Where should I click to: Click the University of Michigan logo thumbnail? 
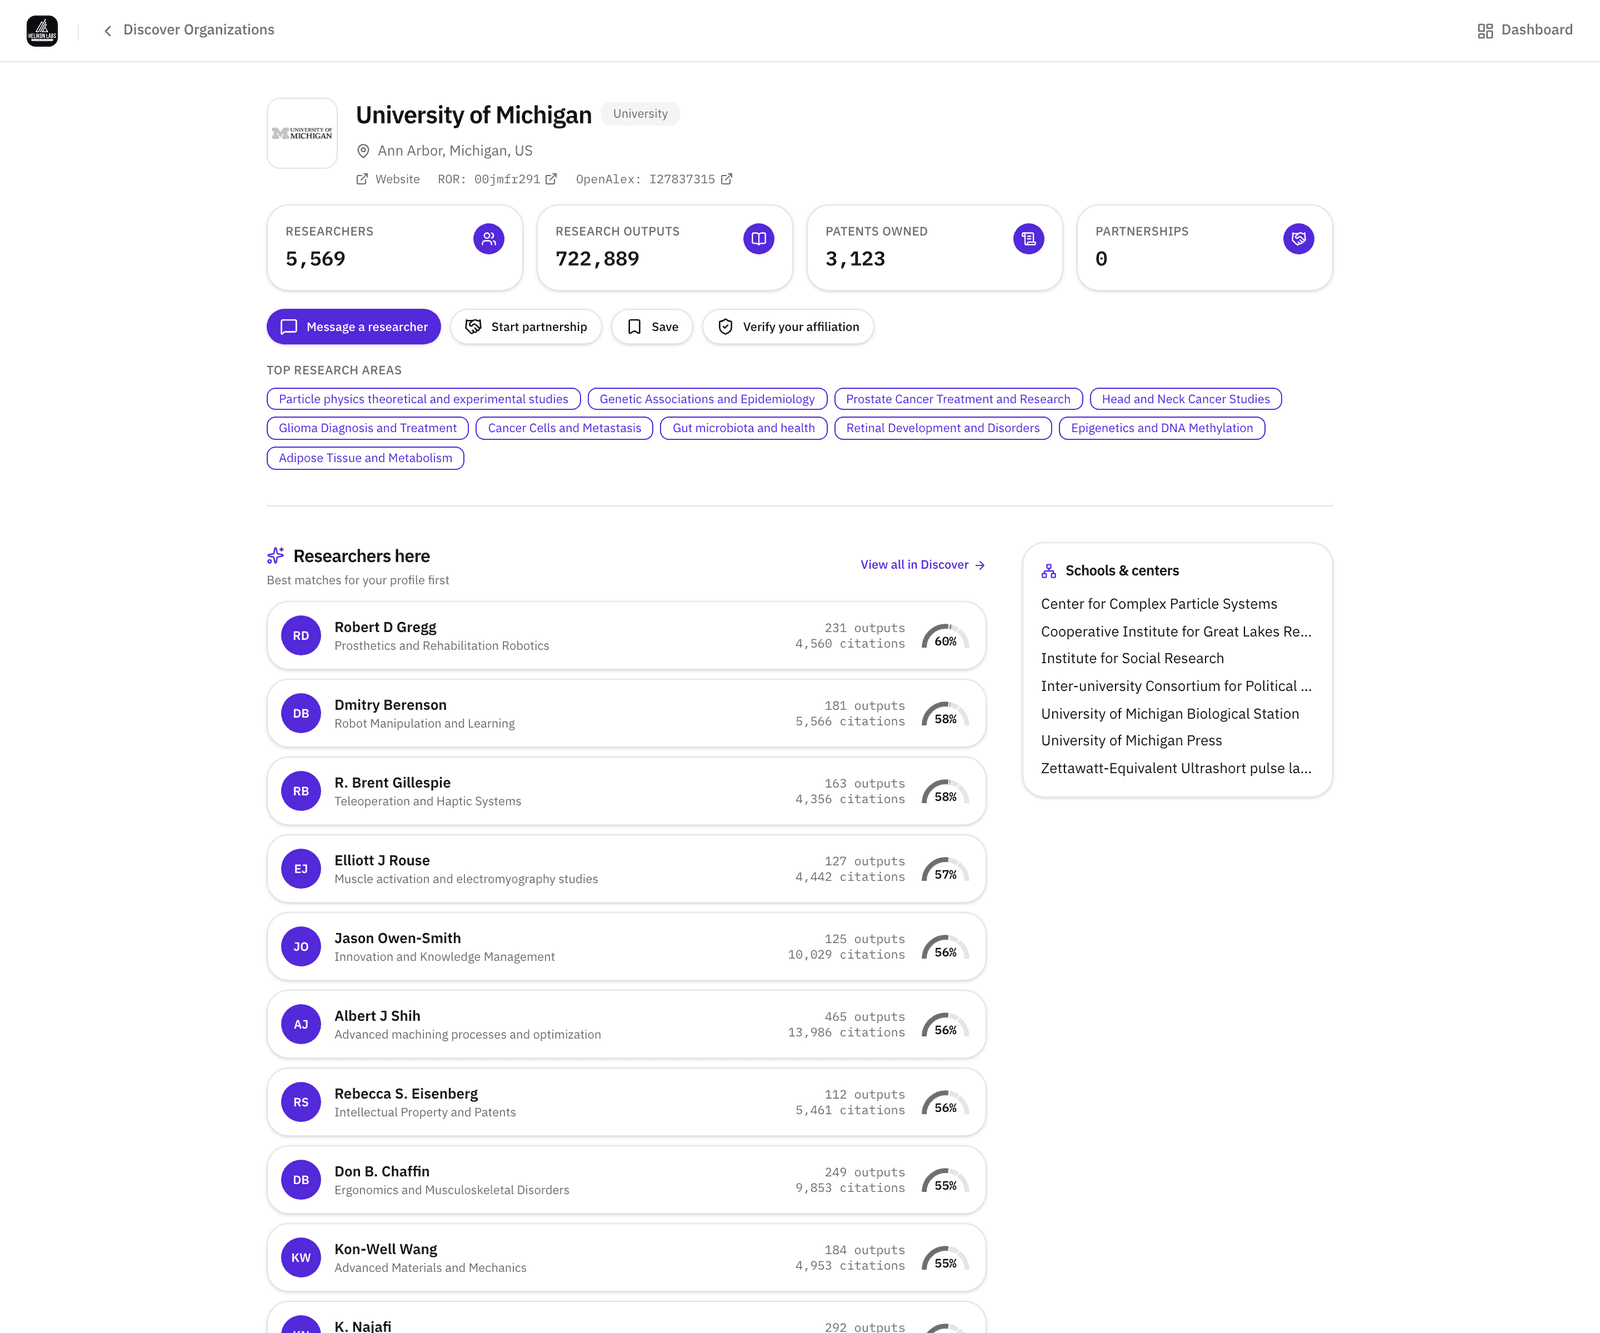[x=302, y=133]
